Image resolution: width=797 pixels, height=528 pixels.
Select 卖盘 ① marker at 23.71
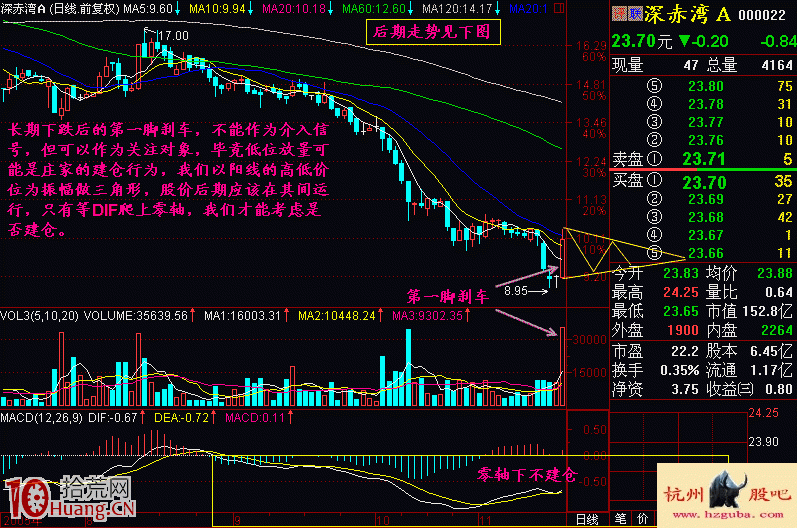[x=654, y=159]
